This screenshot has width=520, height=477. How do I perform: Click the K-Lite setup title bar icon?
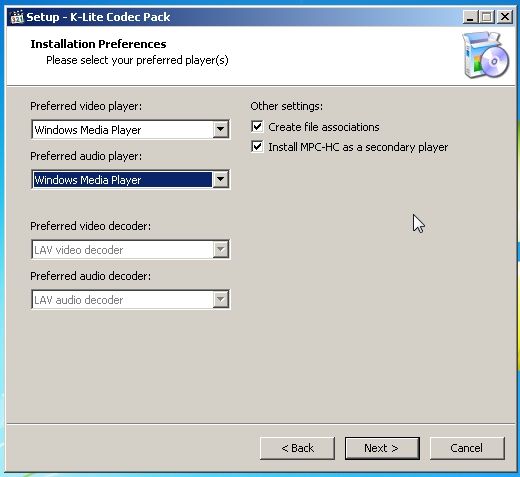17,17
